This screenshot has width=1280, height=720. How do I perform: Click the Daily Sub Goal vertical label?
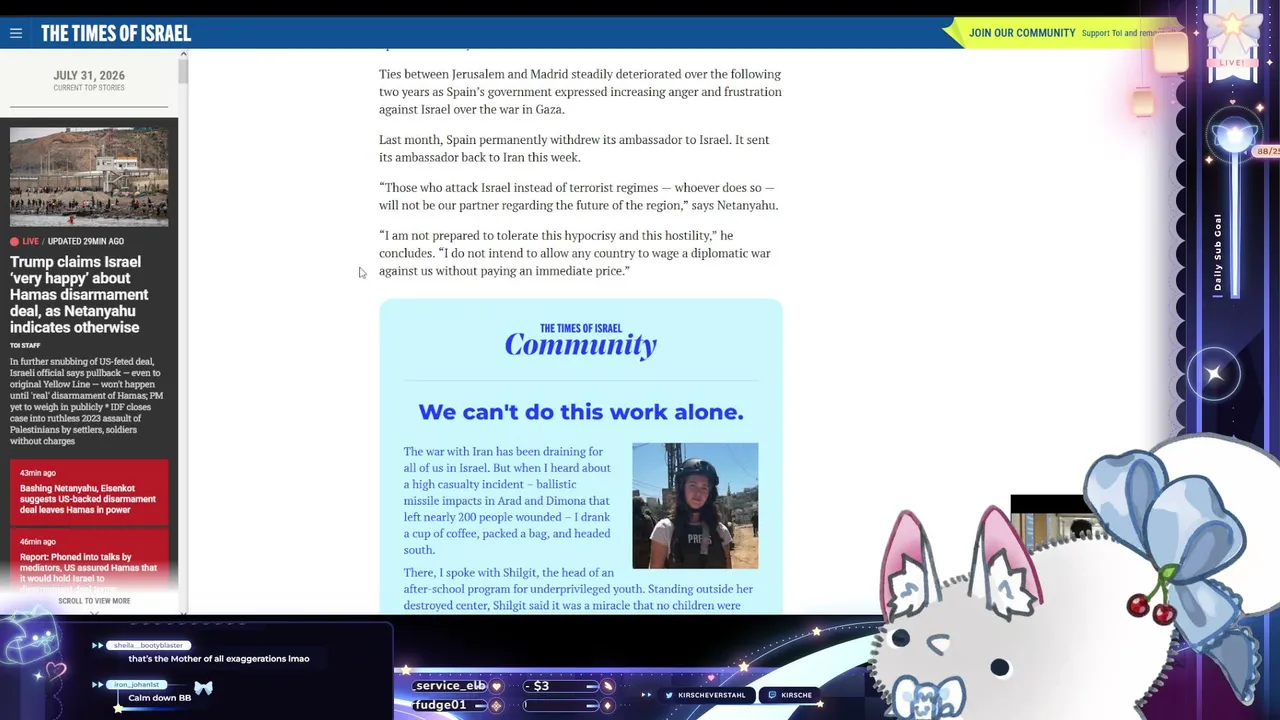point(1218,252)
